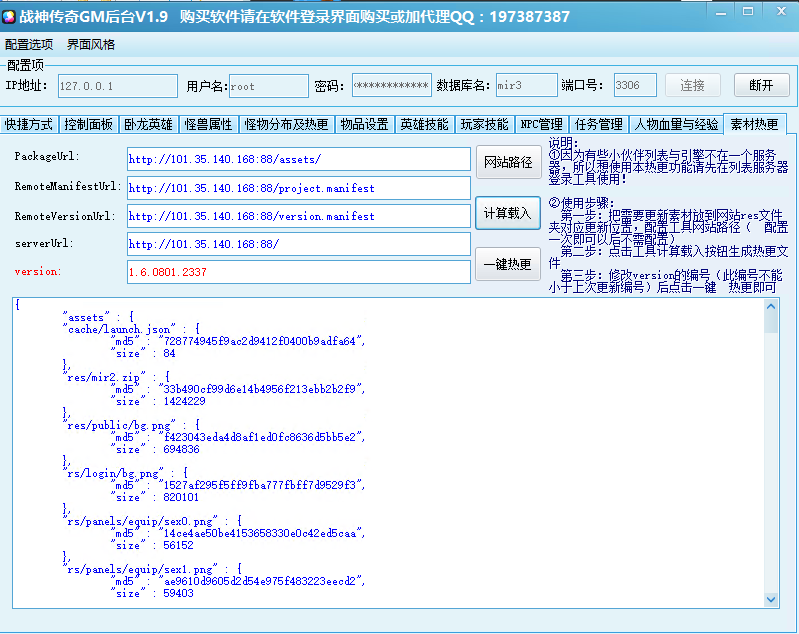Screen dimensions: 799x634
Task: Click the "rs/panels/equip/sex1.png" entry line
Action: [152, 569]
